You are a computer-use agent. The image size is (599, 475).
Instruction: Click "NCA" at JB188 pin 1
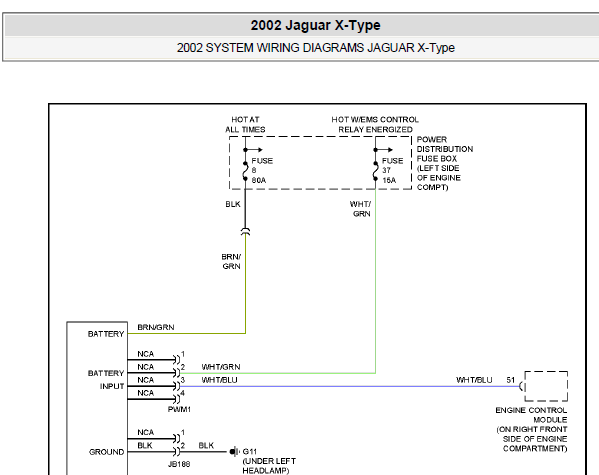[146, 433]
